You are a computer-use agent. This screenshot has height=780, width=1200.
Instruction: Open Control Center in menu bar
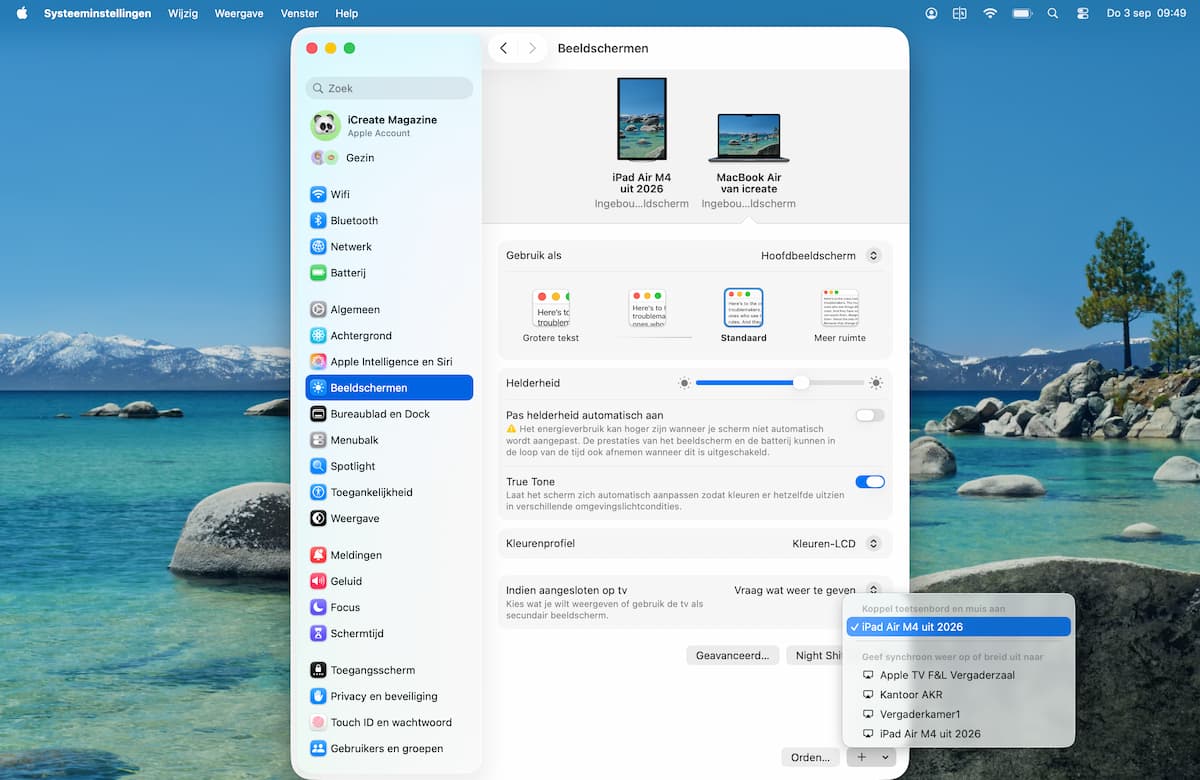(1083, 13)
